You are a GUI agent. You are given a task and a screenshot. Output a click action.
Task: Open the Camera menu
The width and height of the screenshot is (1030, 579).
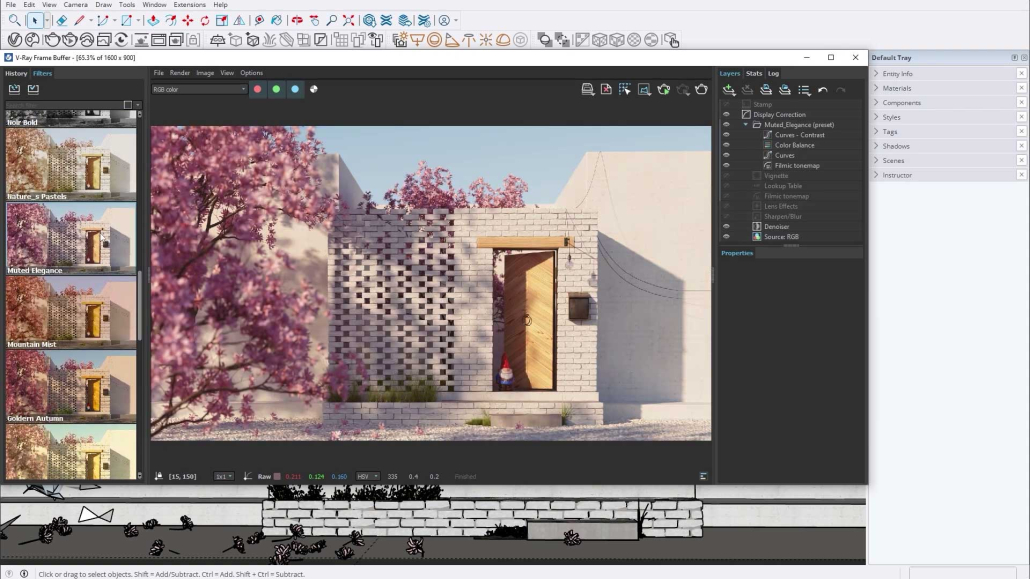(76, 5)
